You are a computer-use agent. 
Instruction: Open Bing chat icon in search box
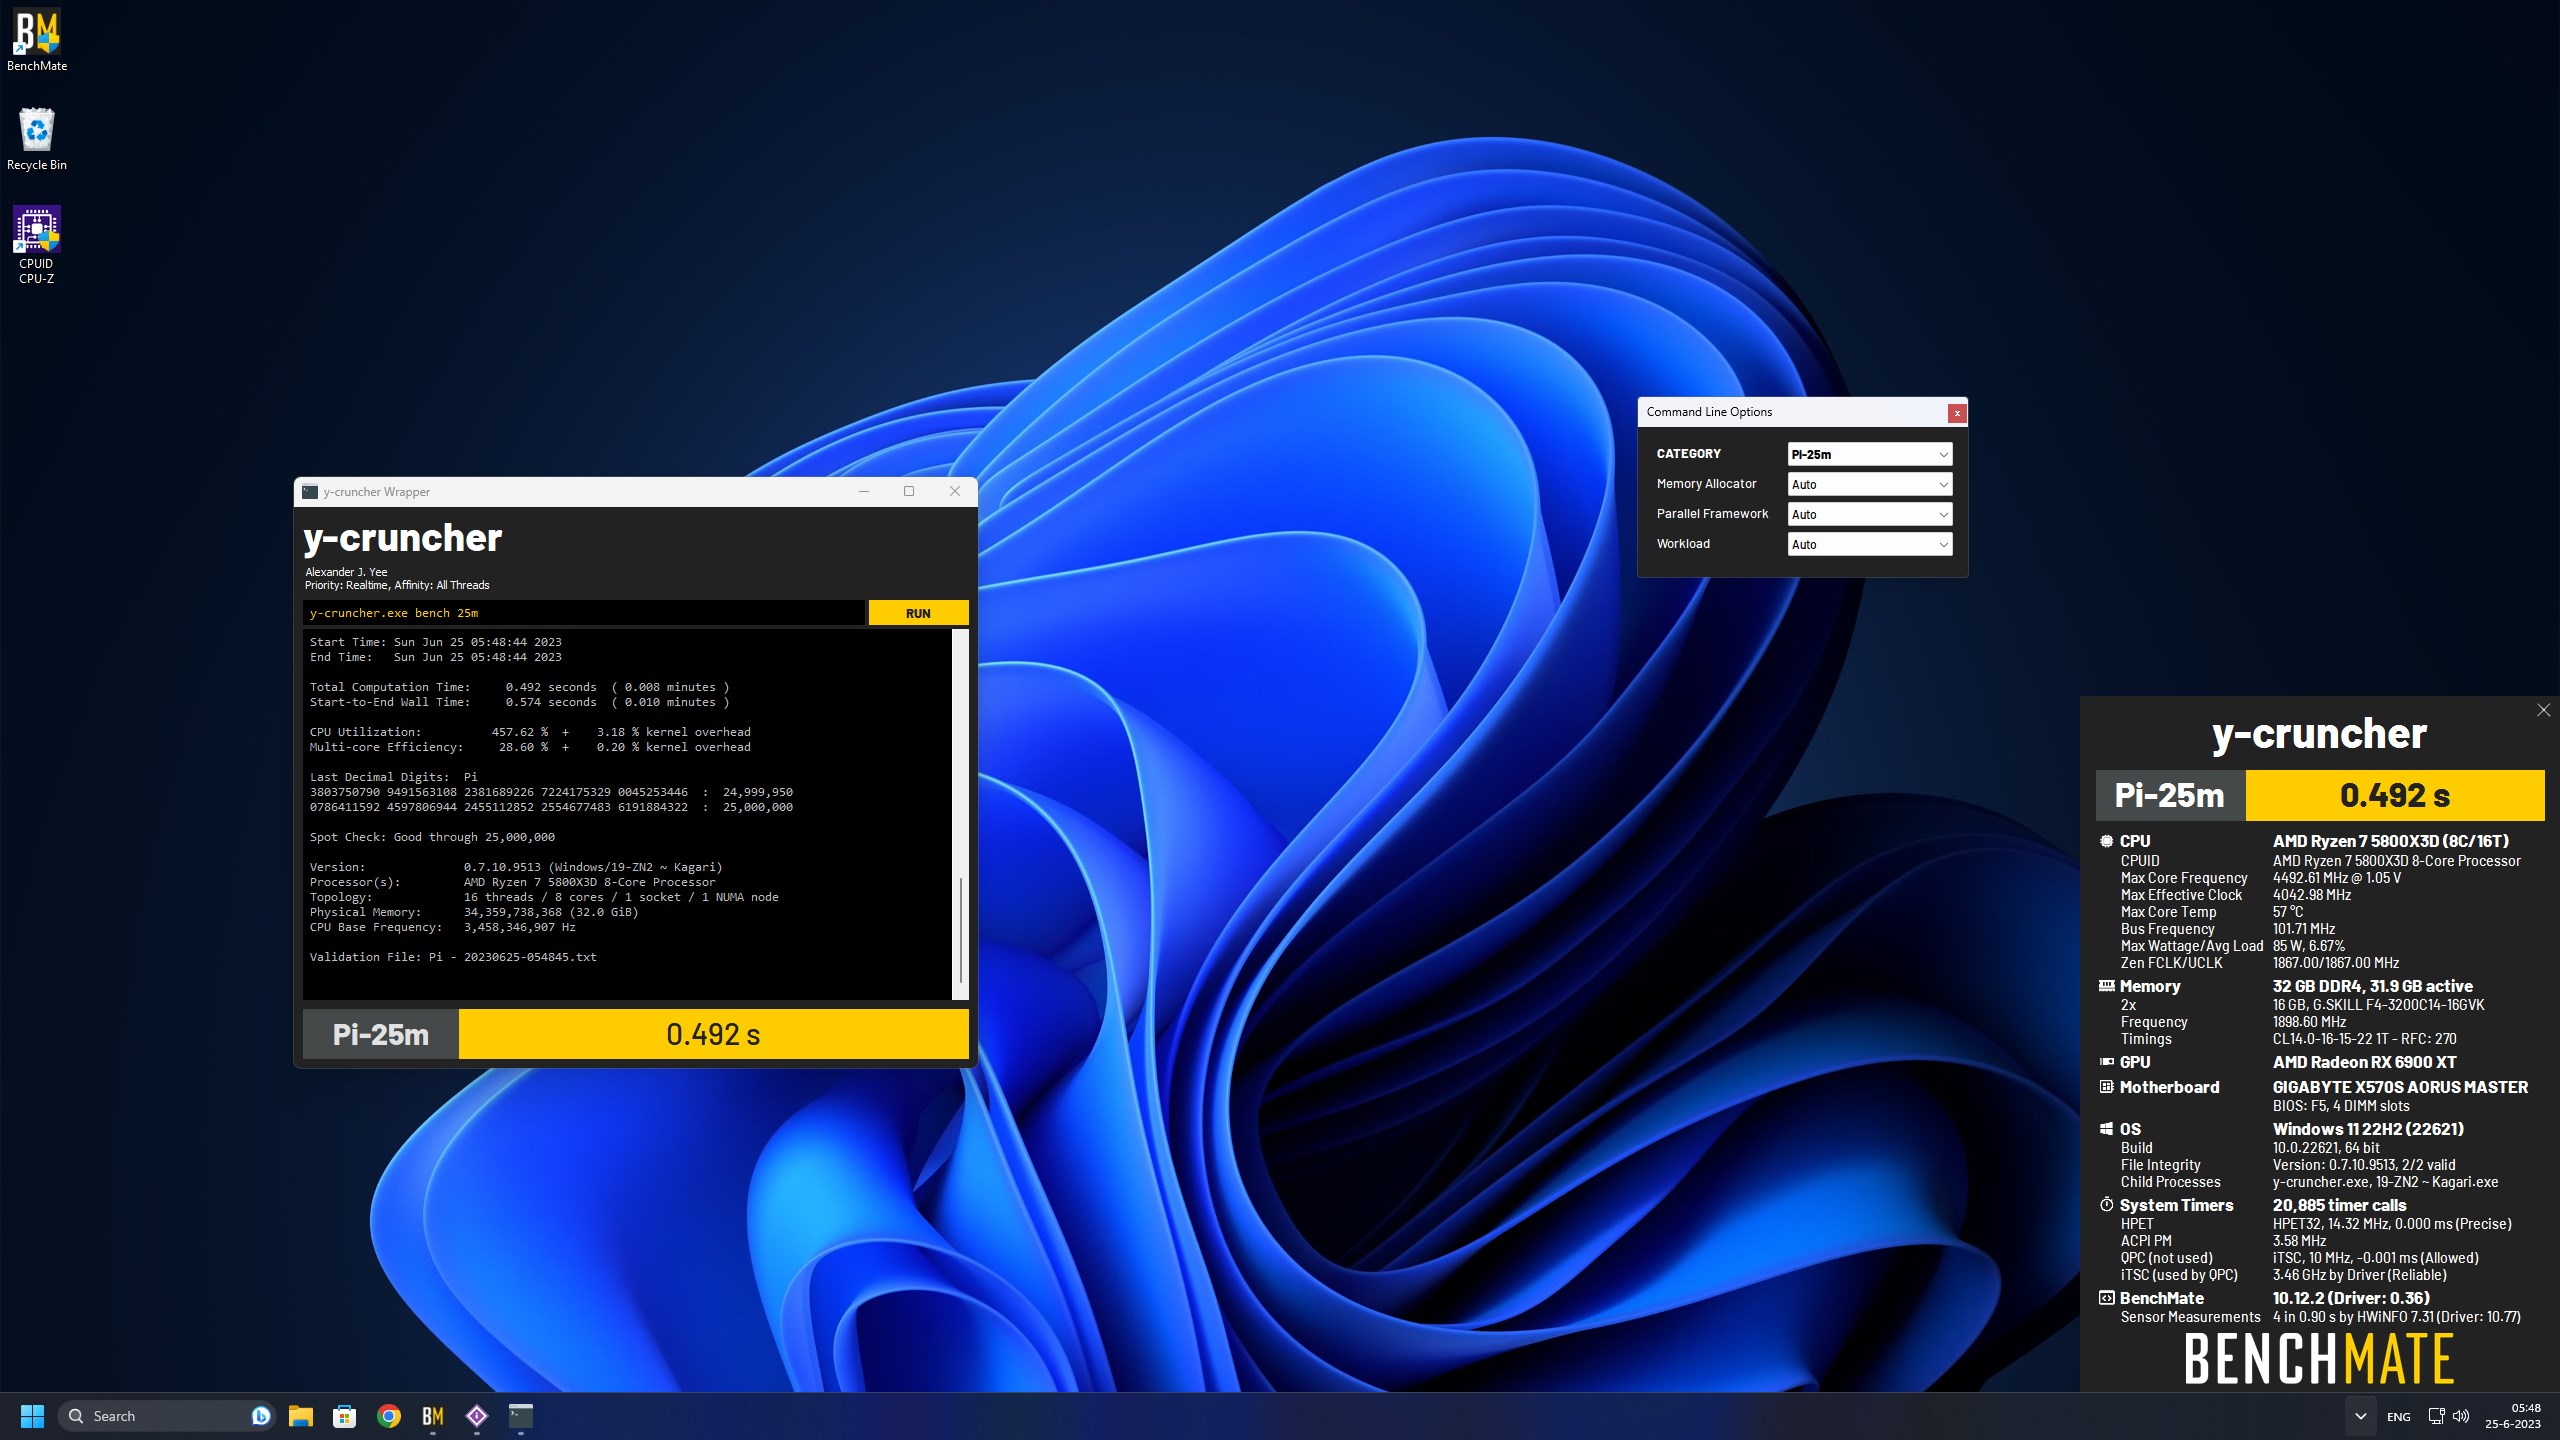point(261,1416)
